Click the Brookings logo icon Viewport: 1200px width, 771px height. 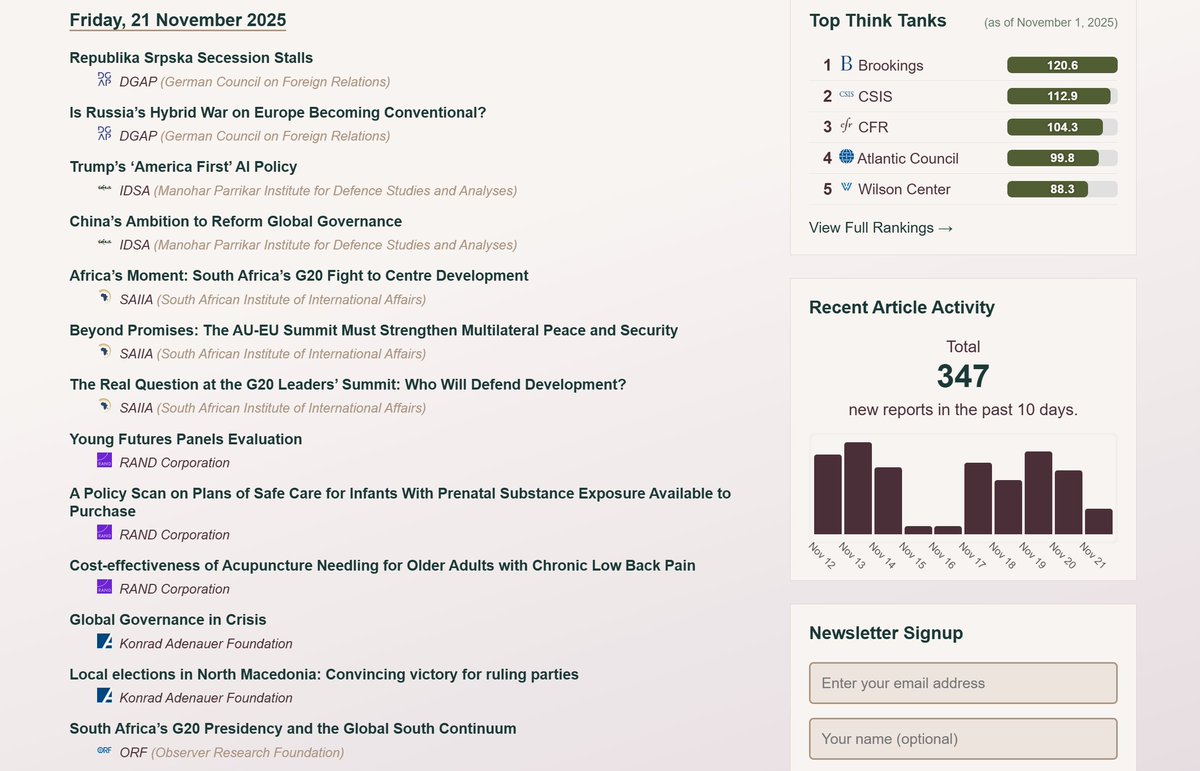845,64
